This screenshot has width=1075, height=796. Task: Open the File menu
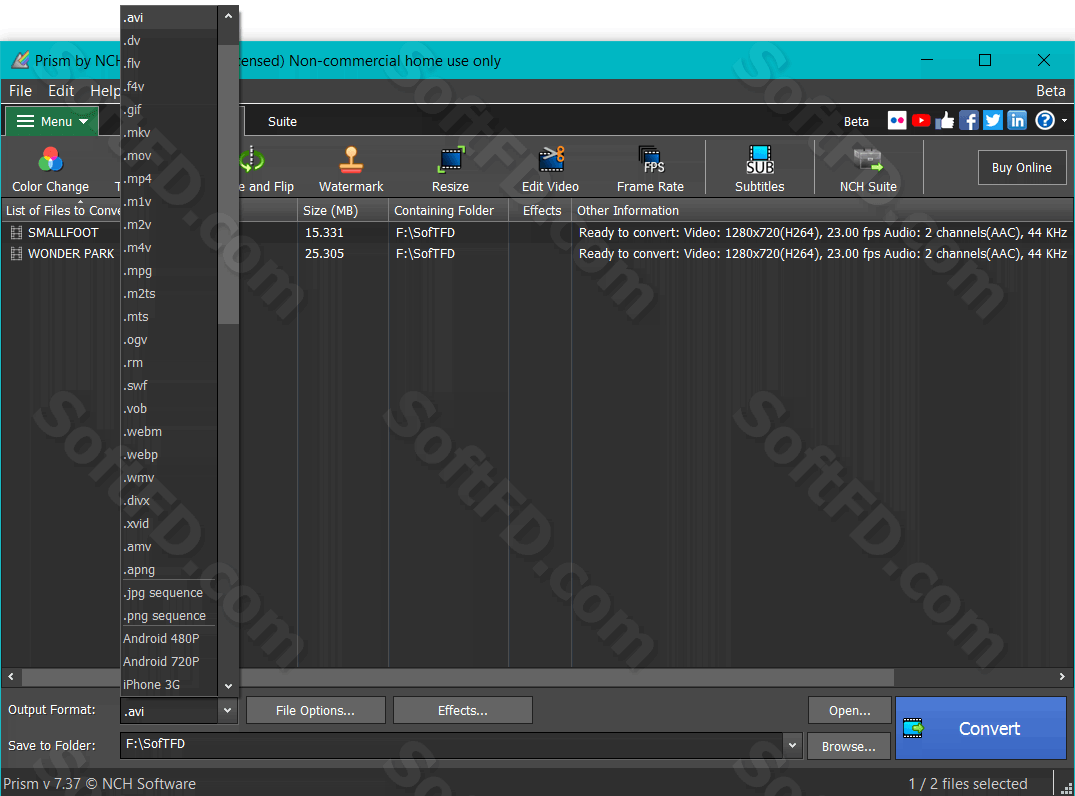point(21,91)
